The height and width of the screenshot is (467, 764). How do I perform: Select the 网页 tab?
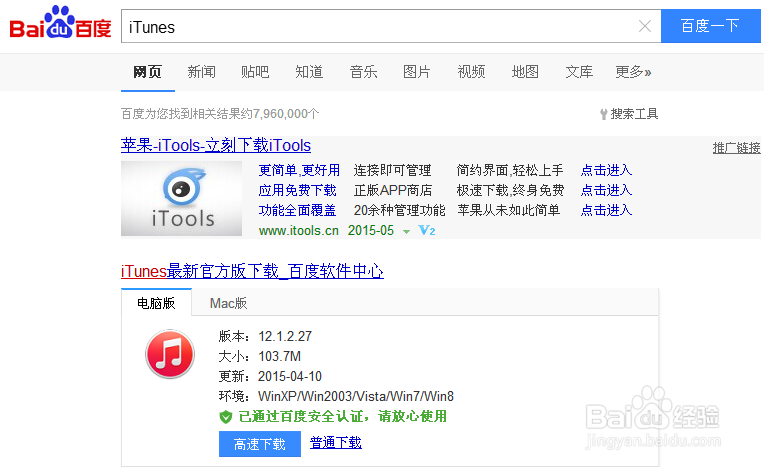point(148,72)
